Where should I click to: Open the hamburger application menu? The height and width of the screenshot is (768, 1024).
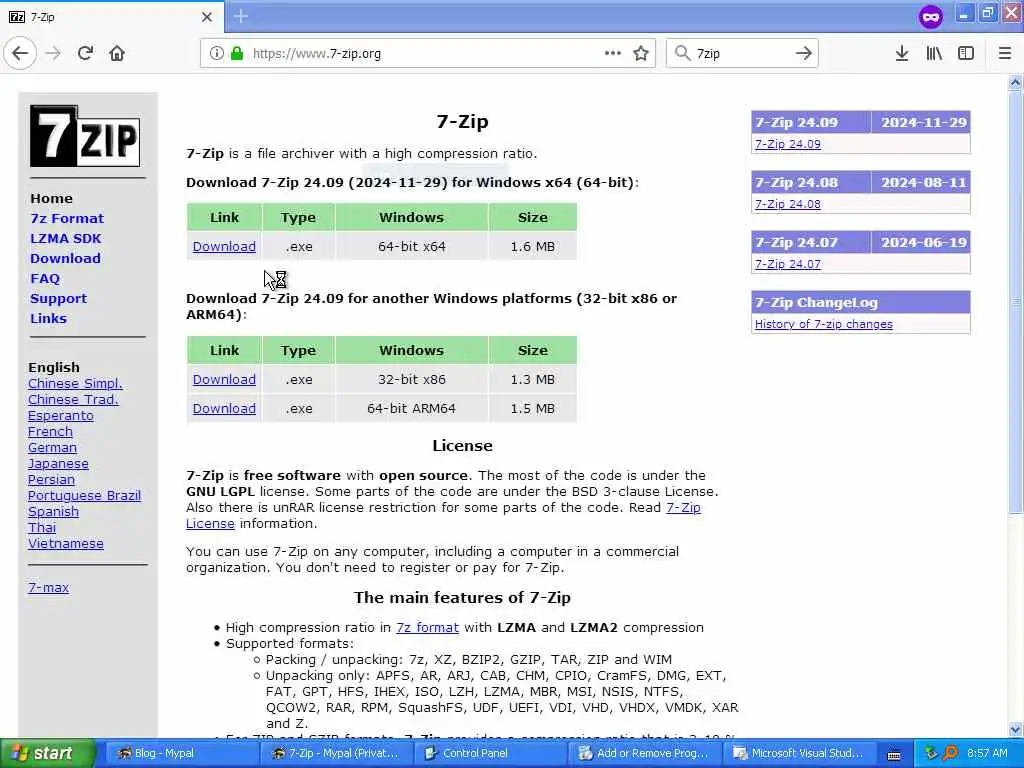tap(1005, 54)
